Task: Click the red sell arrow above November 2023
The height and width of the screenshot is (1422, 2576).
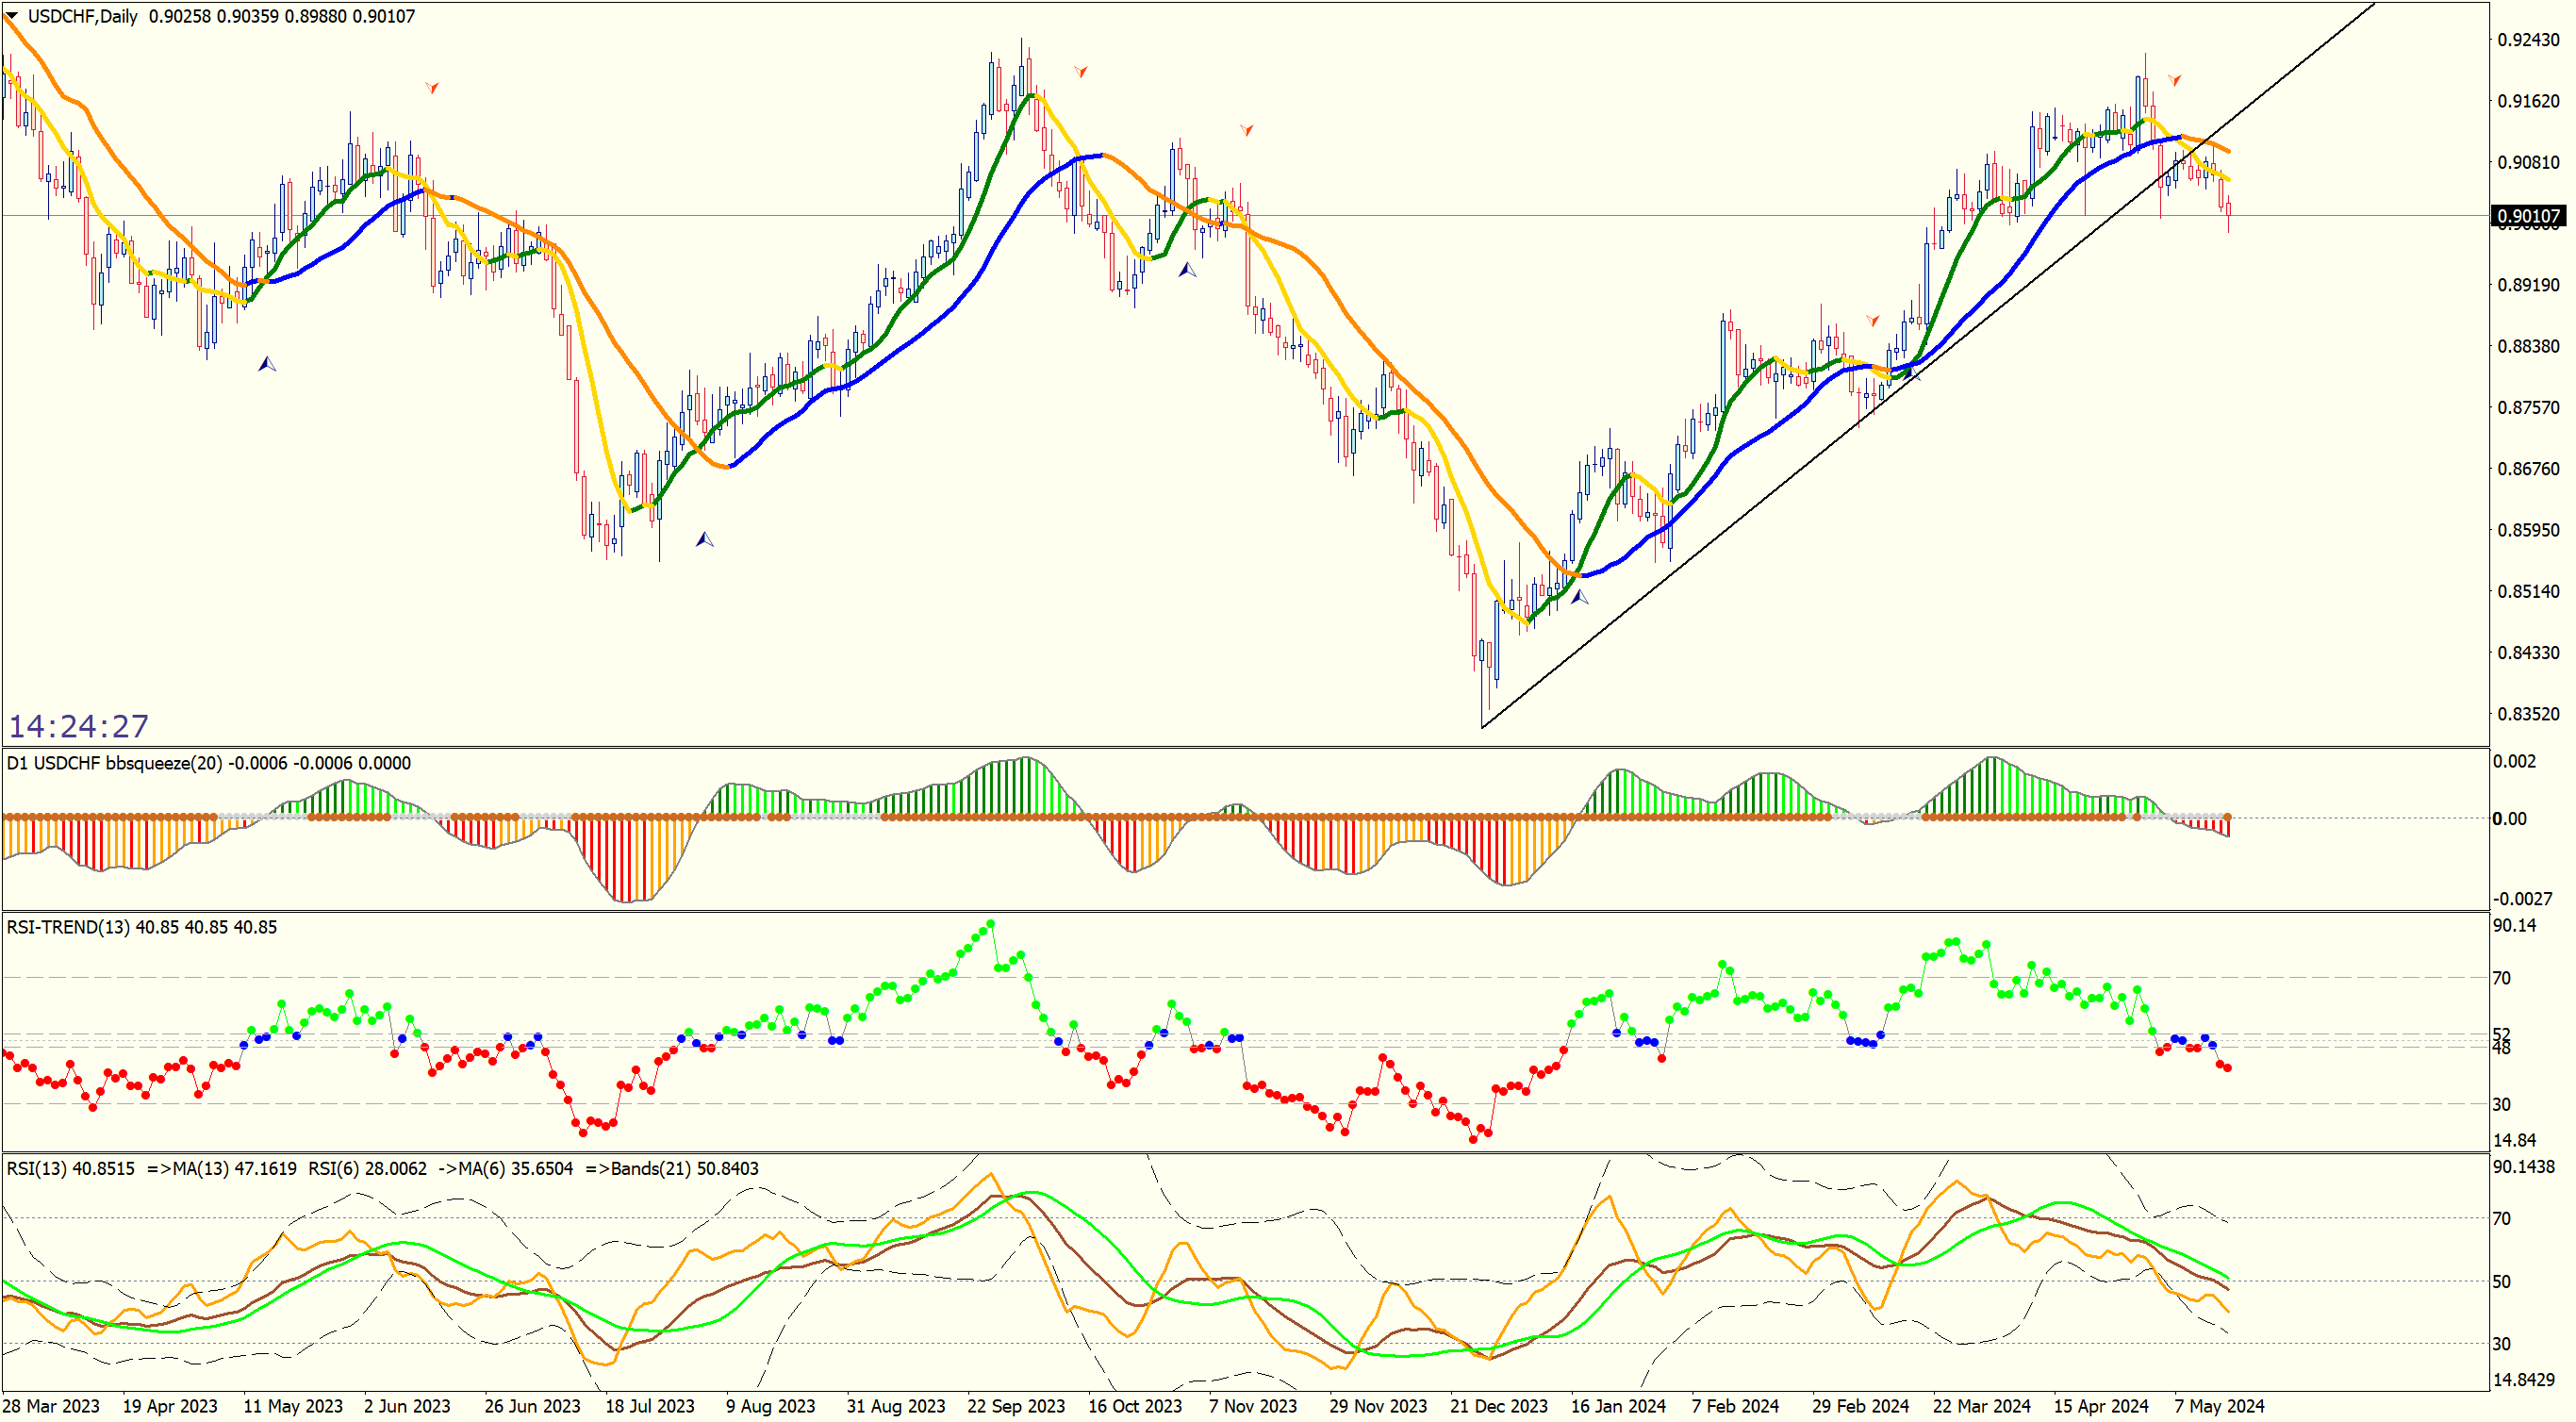Action: [x=1246, y=130]
